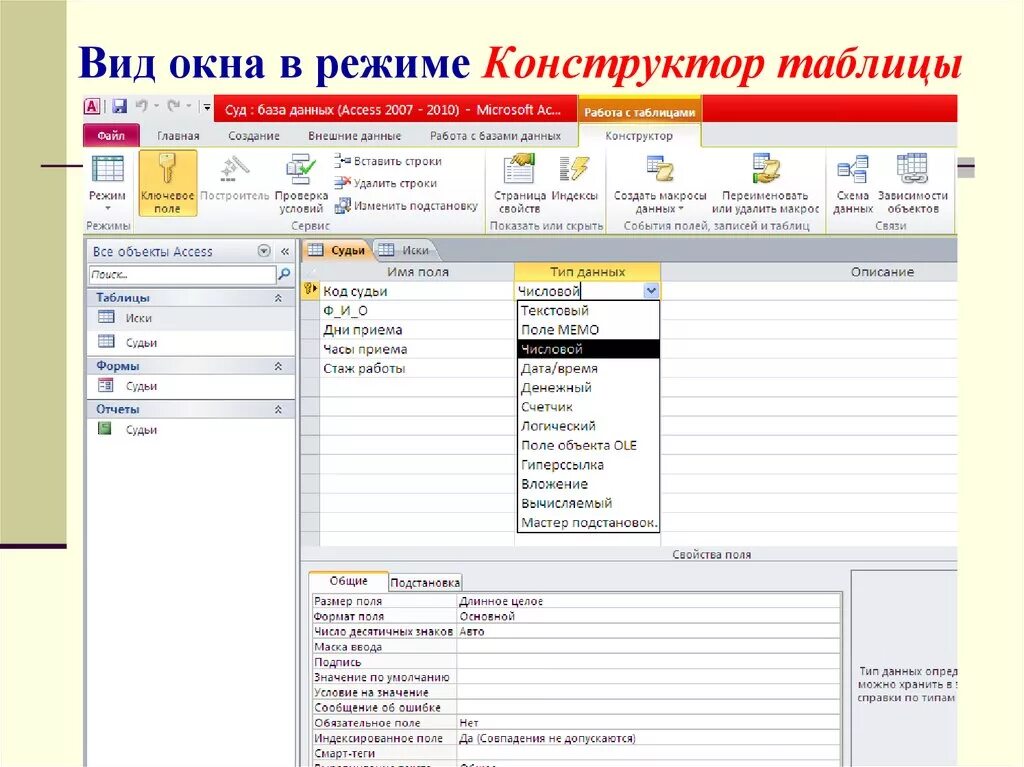This screenshot has width=1024, height=767.
Task: Select the Стаж работы field name
Action: pyautogui.click(x=417, y=368)
